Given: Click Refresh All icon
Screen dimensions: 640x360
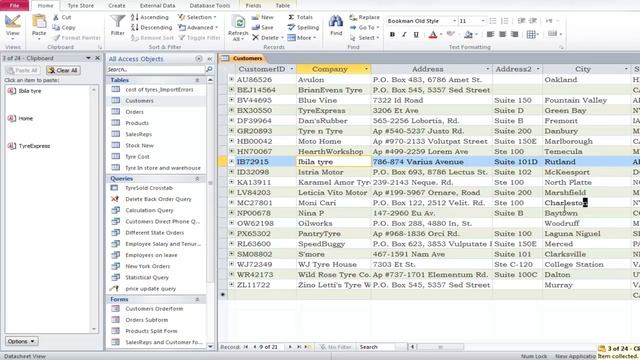Looking at the screenshot, I should click(238, 28).
